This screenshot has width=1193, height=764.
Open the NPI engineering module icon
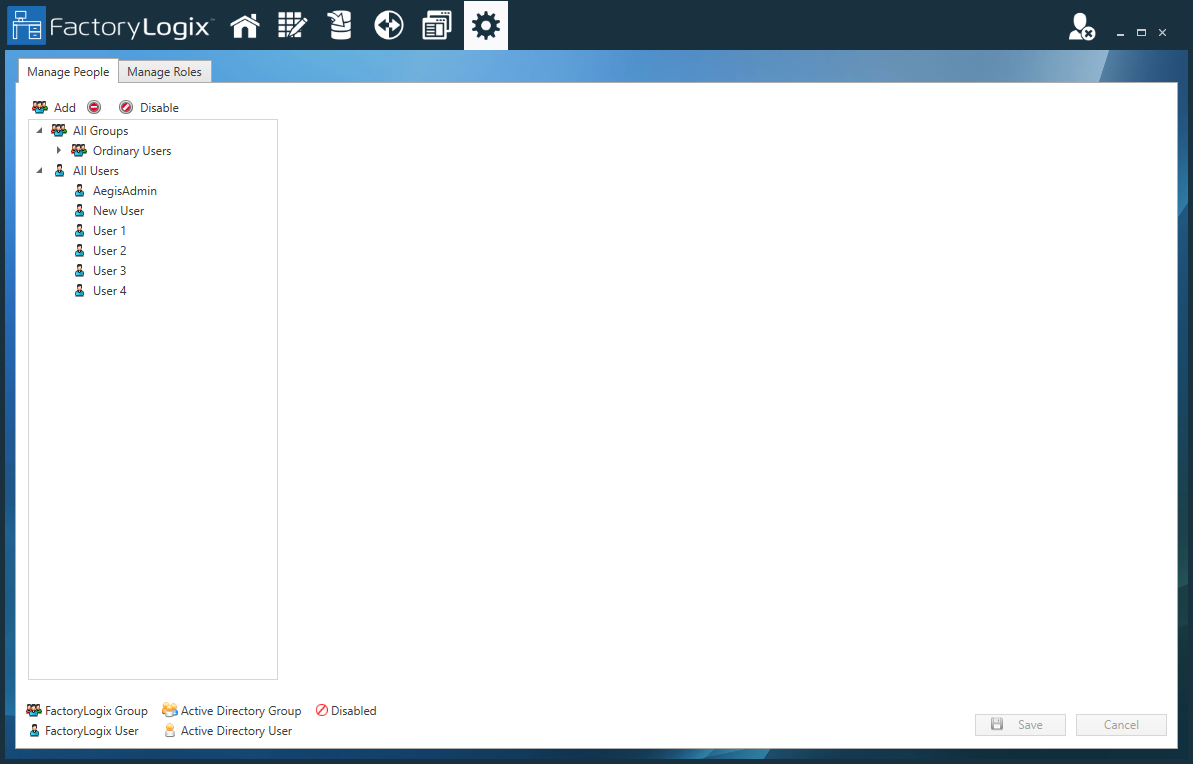(x=292, y=25)
